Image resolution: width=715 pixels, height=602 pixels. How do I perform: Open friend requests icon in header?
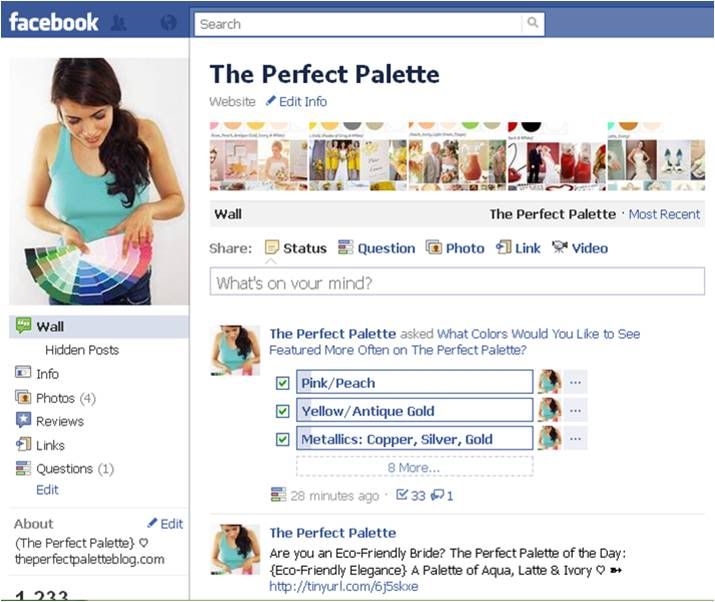119,23
